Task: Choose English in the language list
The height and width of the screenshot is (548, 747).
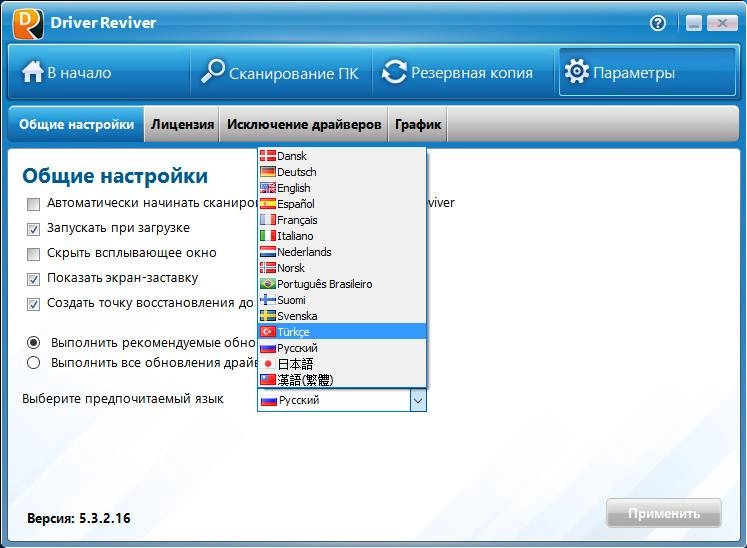Action: (342, 188)
